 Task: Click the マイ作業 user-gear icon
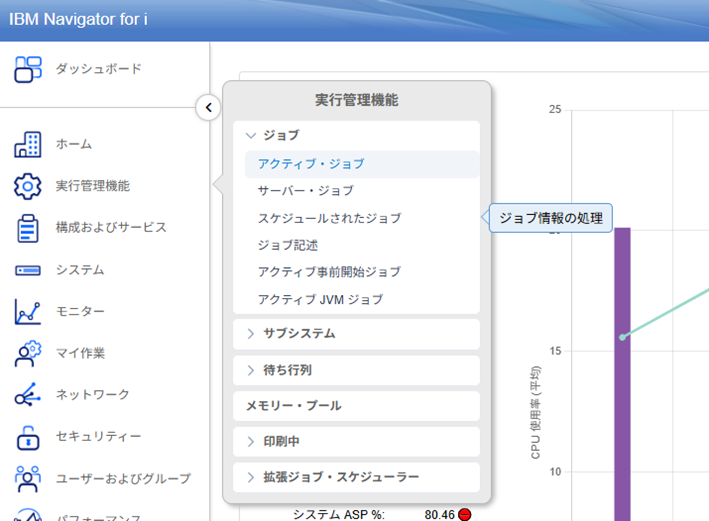[28, 353]
